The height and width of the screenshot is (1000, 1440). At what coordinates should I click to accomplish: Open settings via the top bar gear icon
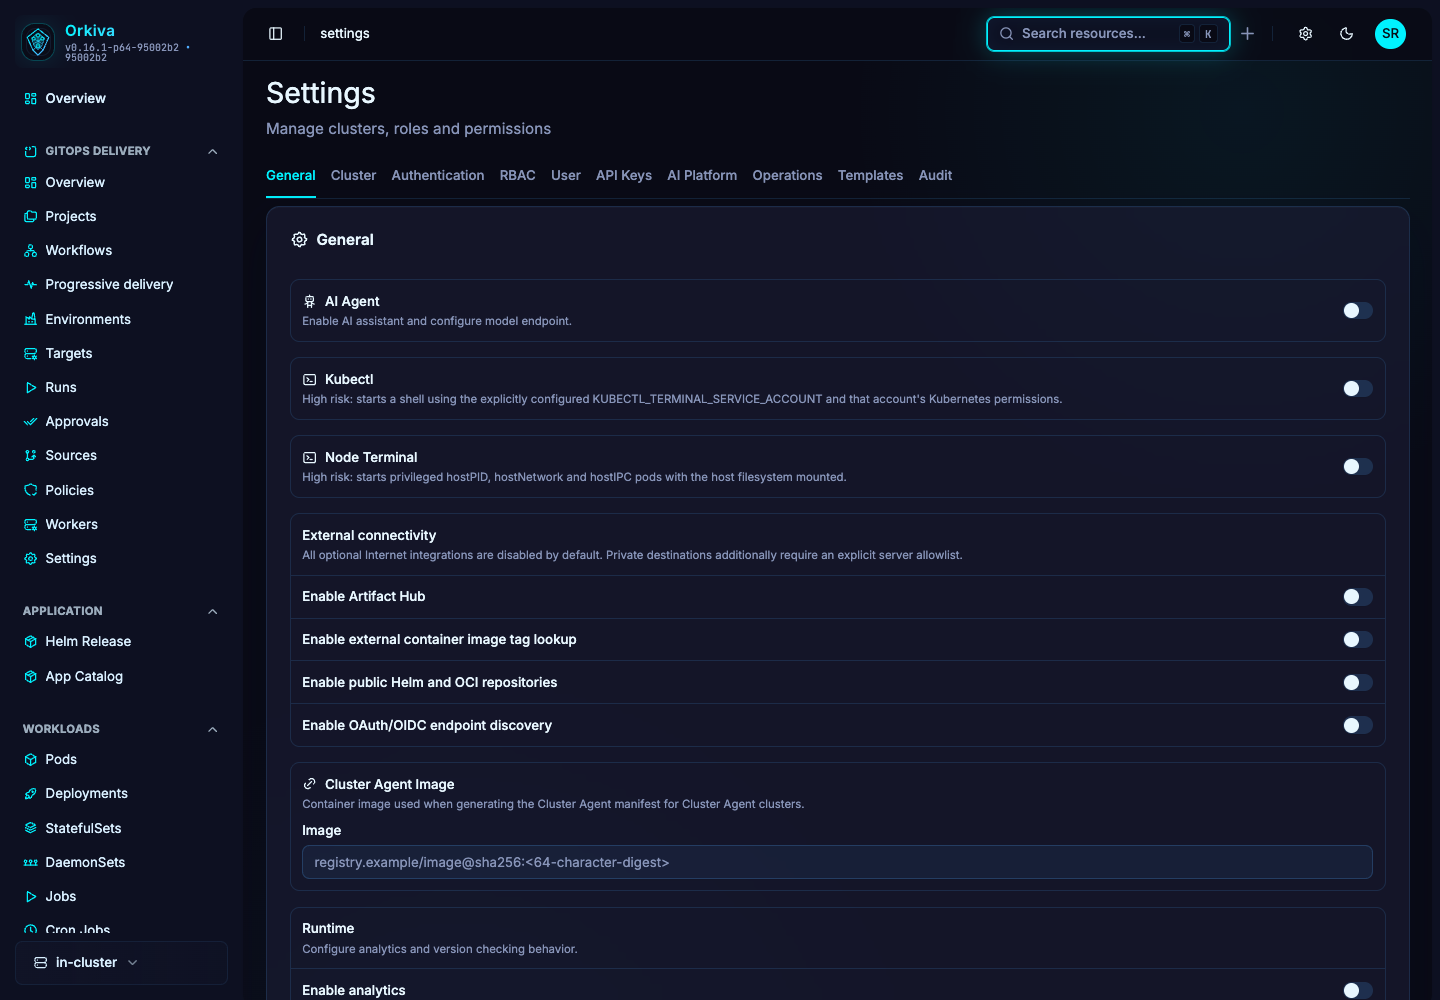click(x=1306, y=34)
